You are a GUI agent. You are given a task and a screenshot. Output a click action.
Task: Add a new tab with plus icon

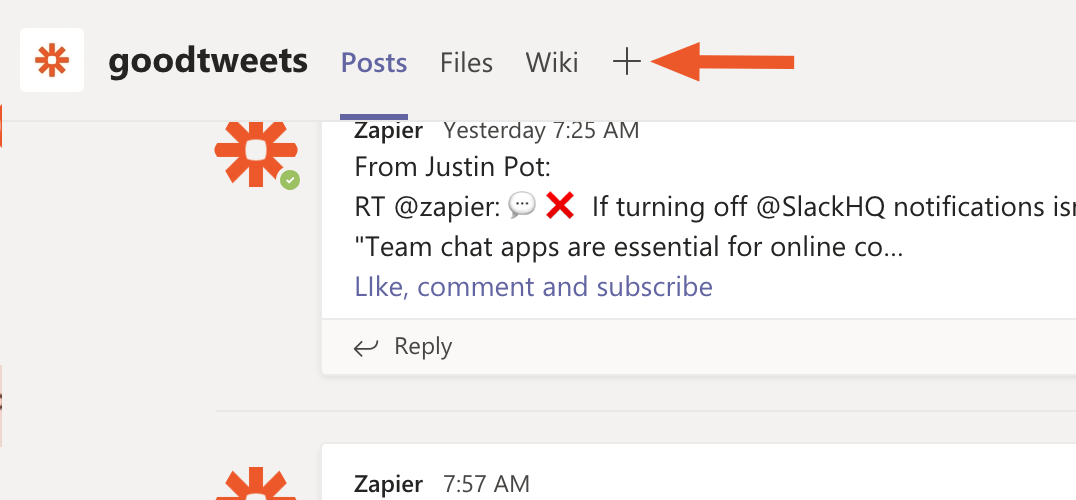[626, 62]
